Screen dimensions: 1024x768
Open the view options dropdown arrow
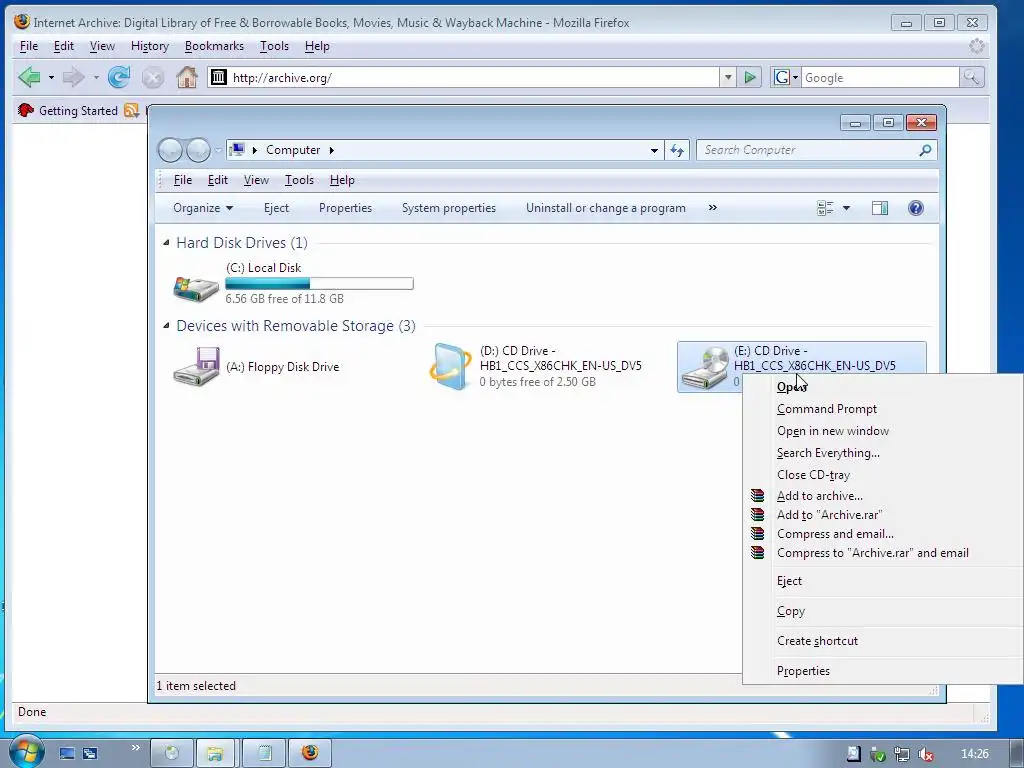(846, 208)
